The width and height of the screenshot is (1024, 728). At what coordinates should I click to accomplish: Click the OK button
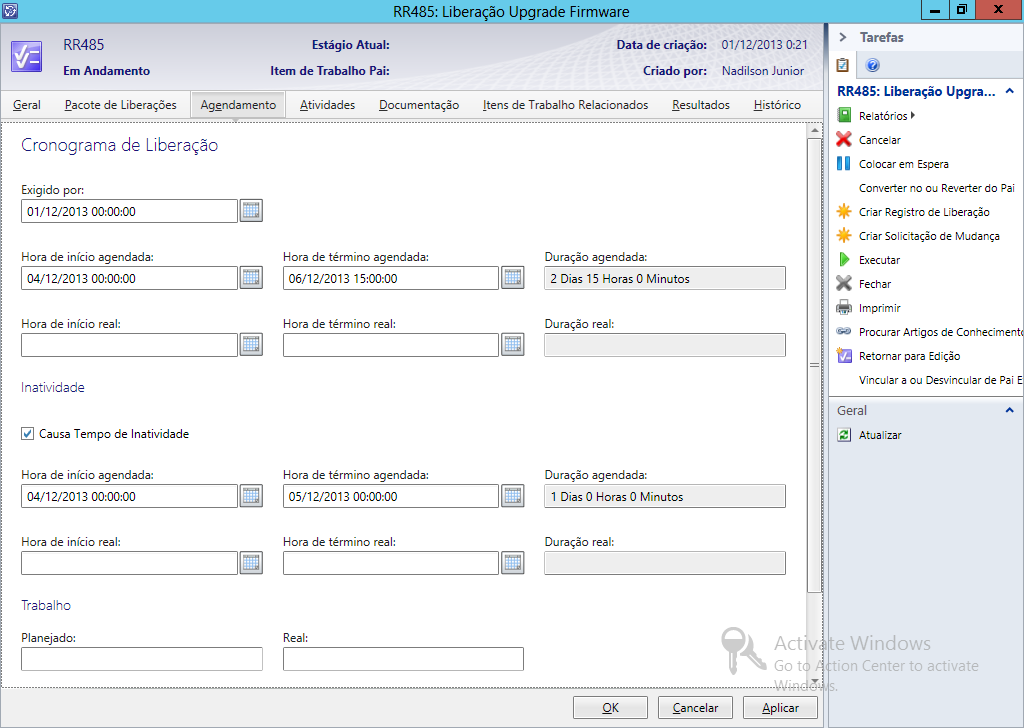[610, 708]
